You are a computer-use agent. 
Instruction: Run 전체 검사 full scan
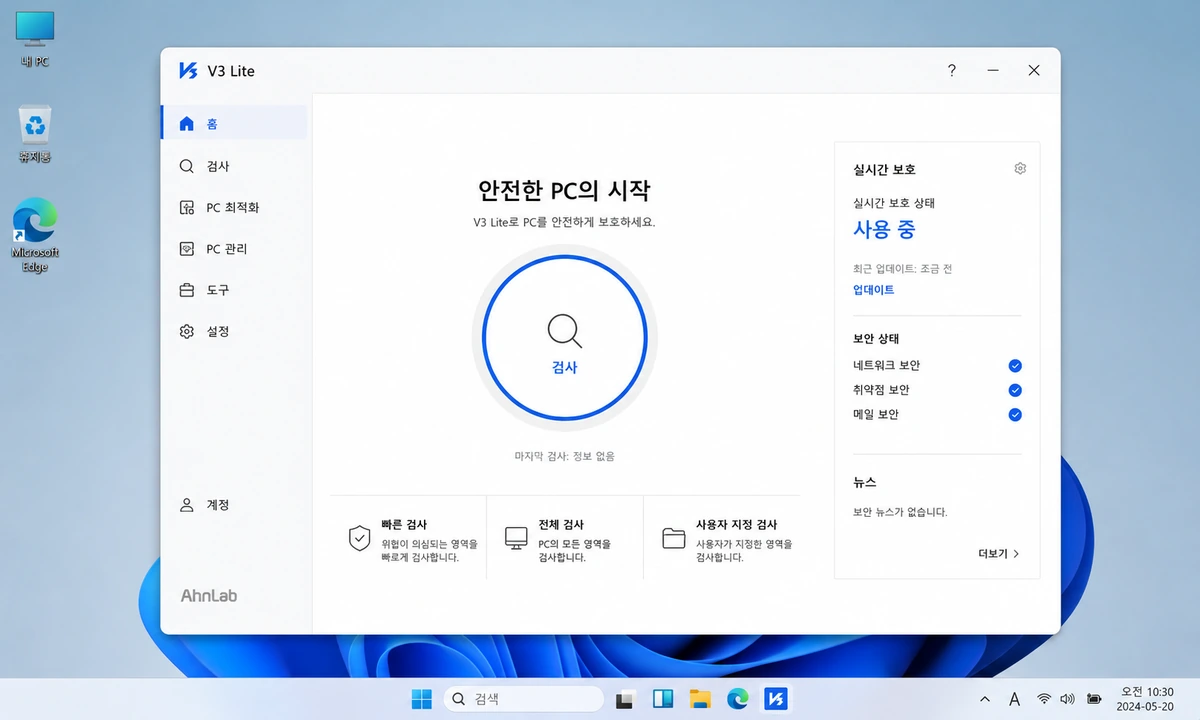pos(565,540)
